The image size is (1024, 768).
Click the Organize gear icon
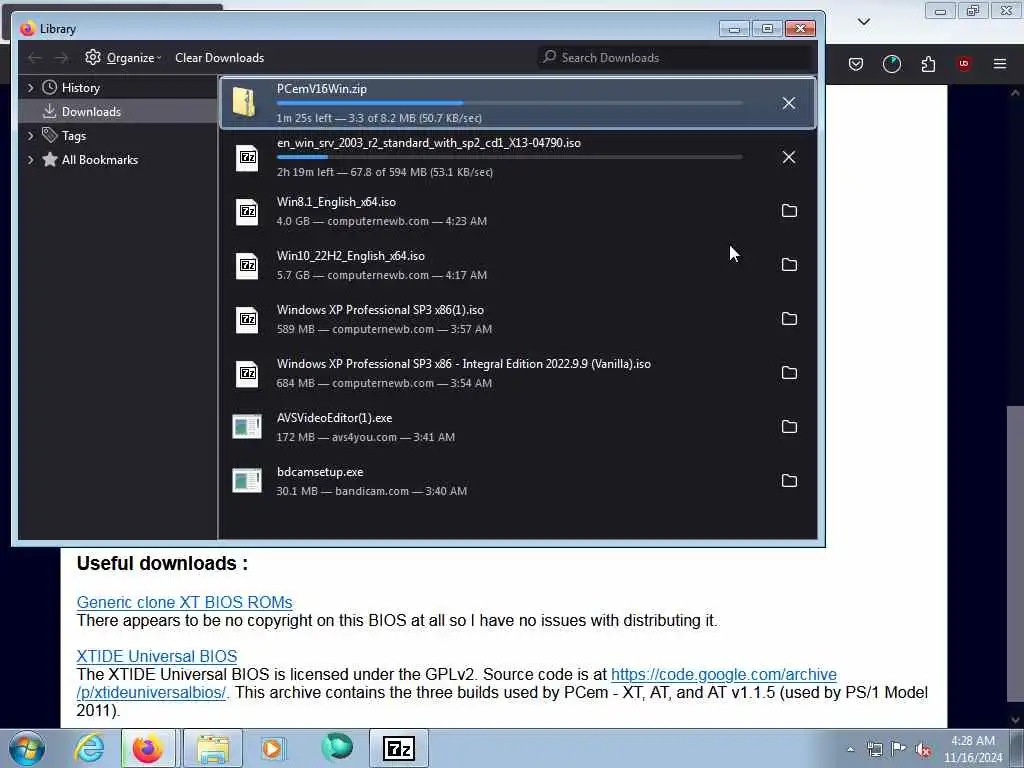click(93, 57)
